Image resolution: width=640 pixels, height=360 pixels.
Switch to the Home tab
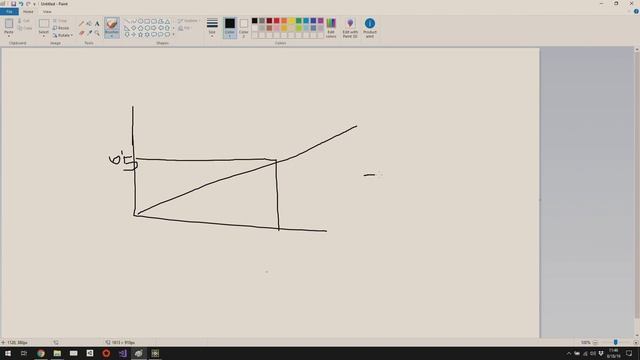[28, 11]
